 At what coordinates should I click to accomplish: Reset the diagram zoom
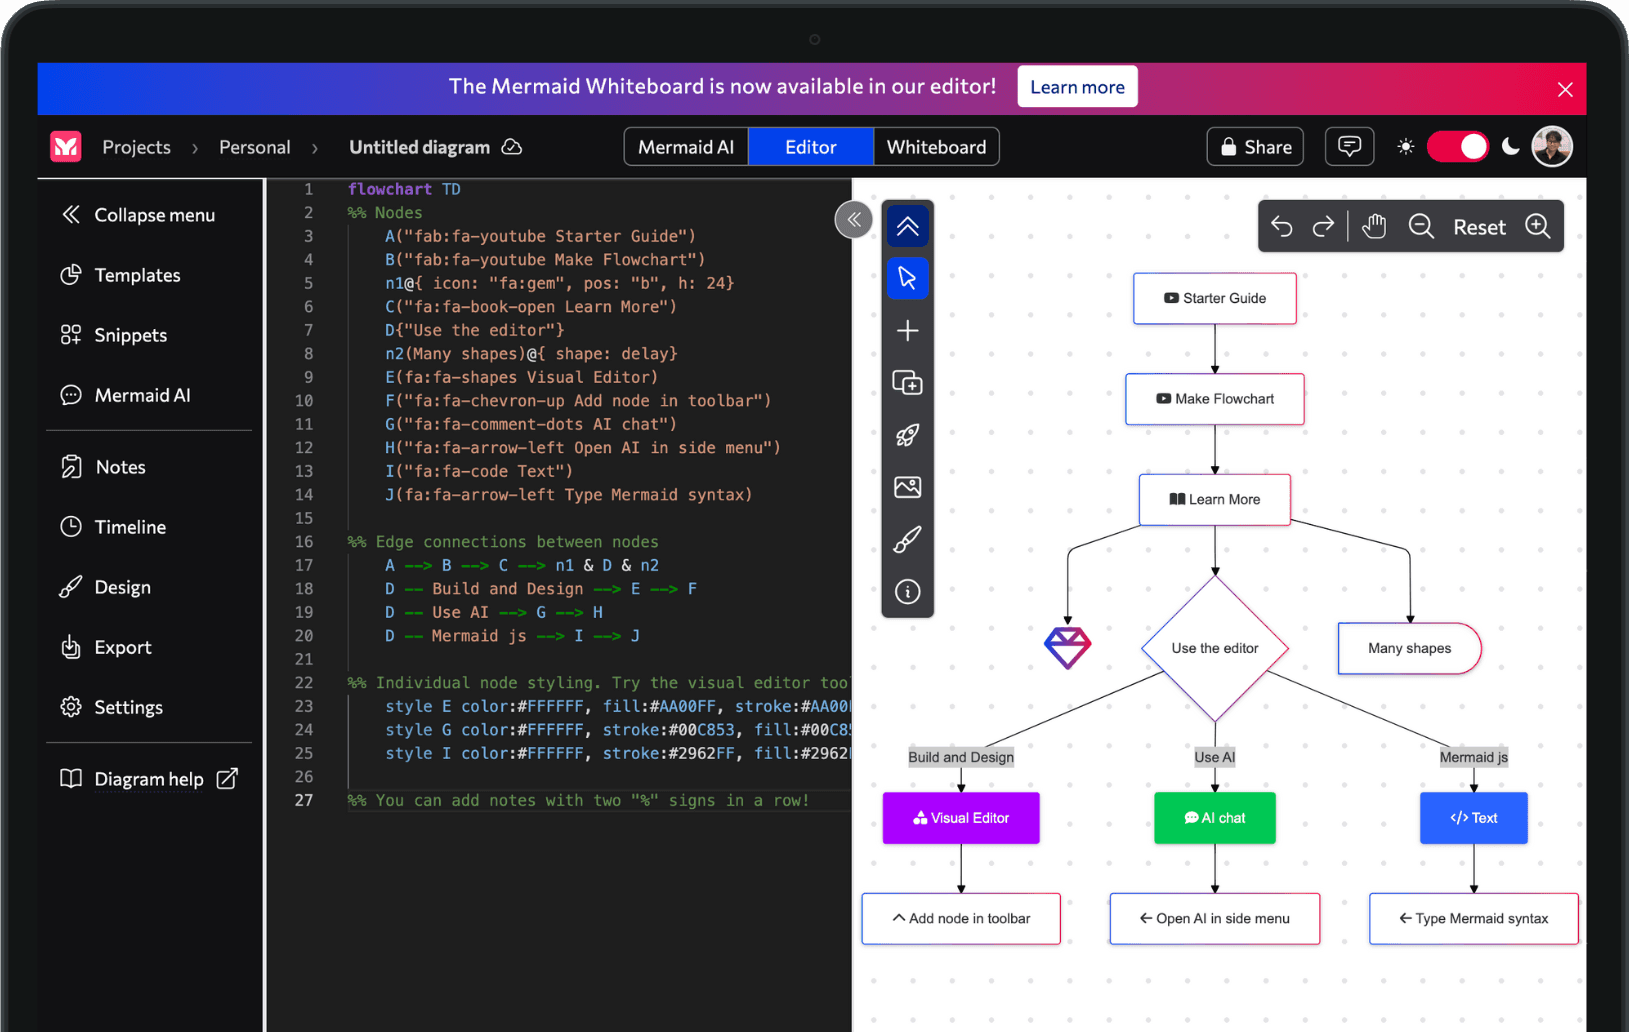coord(1479,227)
